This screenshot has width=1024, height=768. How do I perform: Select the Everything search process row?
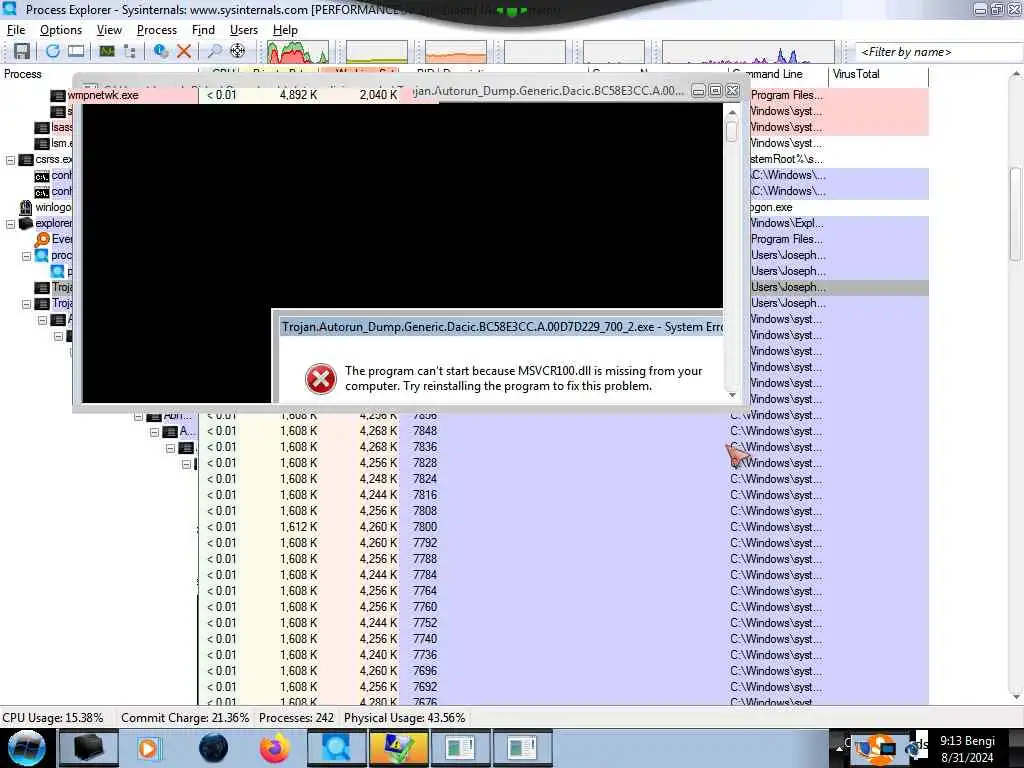tap(61, 240)
